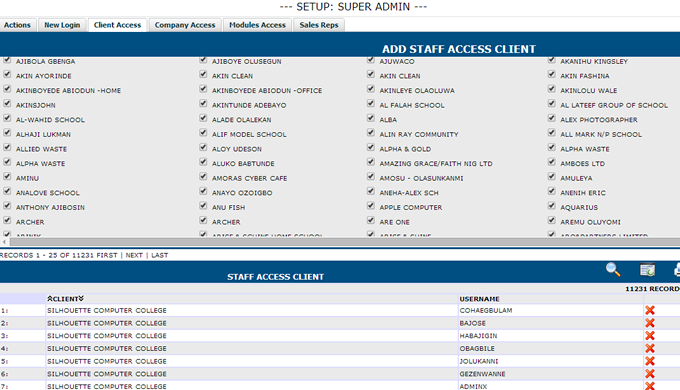Toggle ANTHONY AJIBOSIN checkbox

pyautogui.click(x=7, y=206)
